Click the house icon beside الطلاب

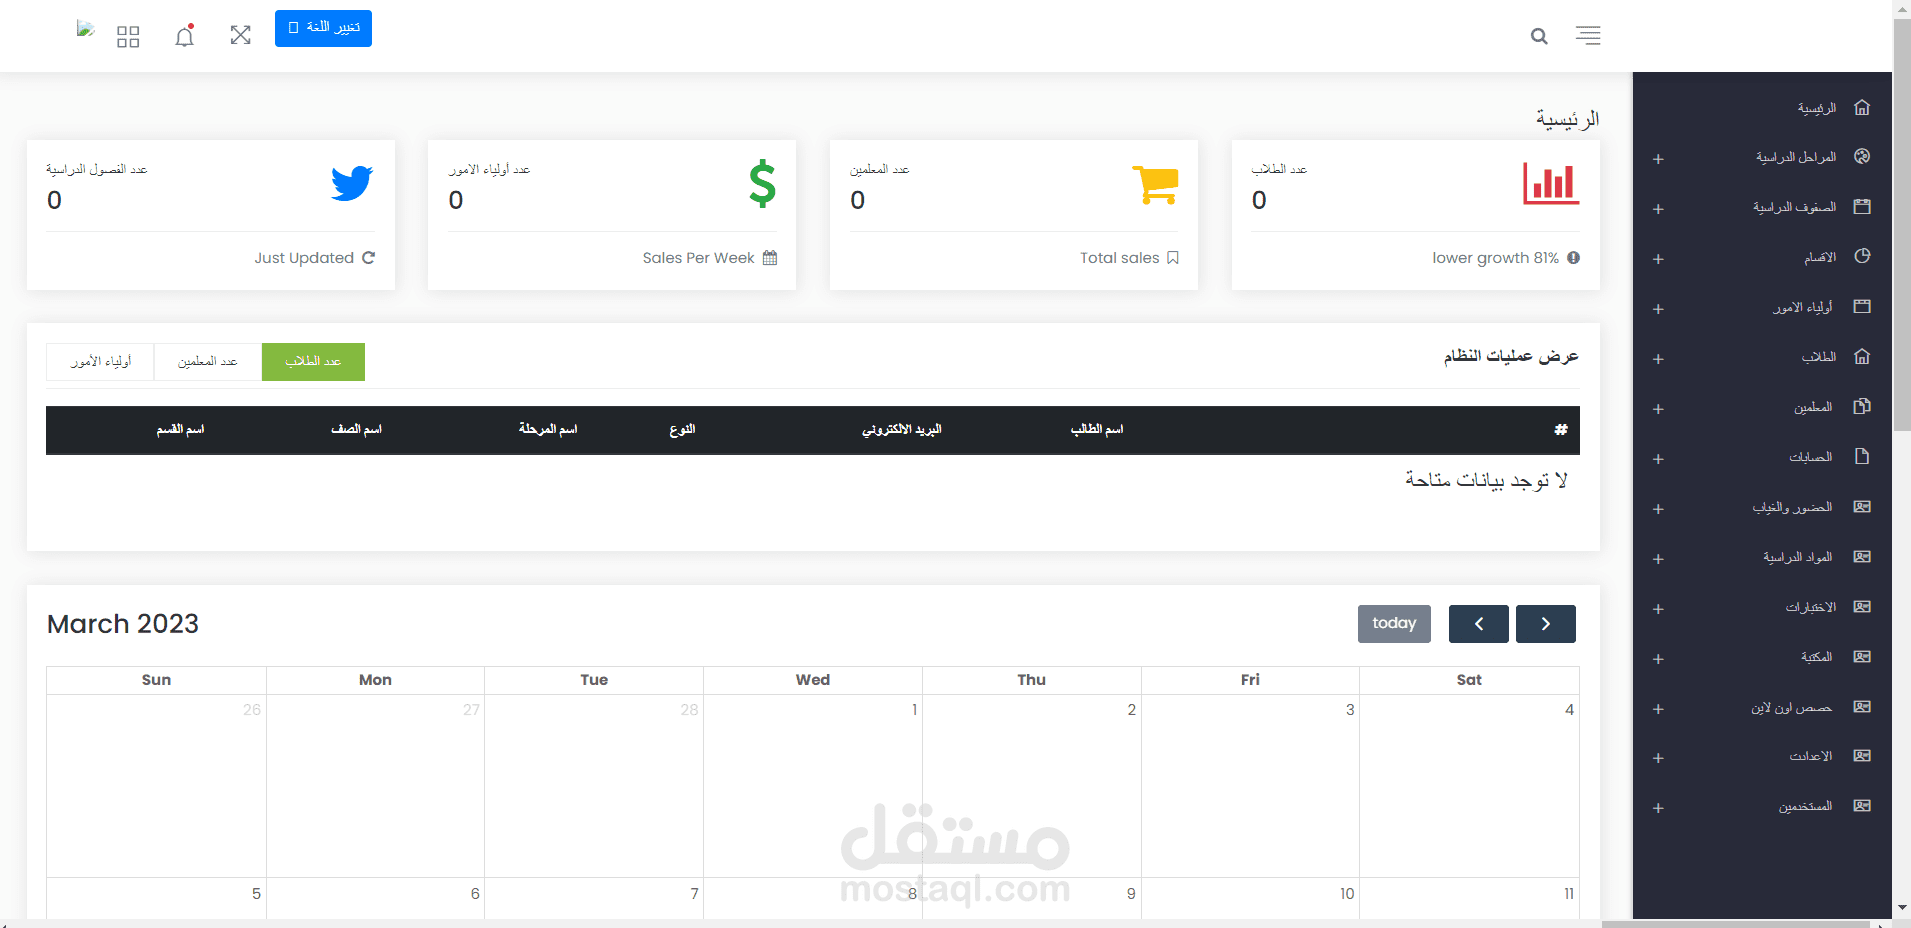coord(1862,356)
